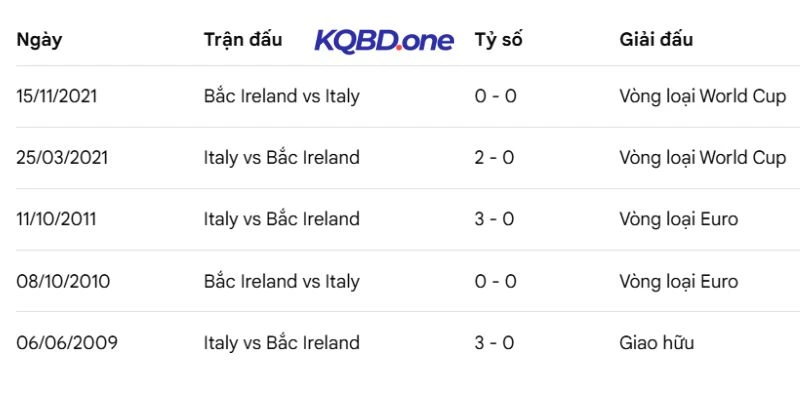The width and height of the screenshot is (800, 400).
Task: Click the 3 - 0 score from 06/06/2009
Action: click(495, 343)
